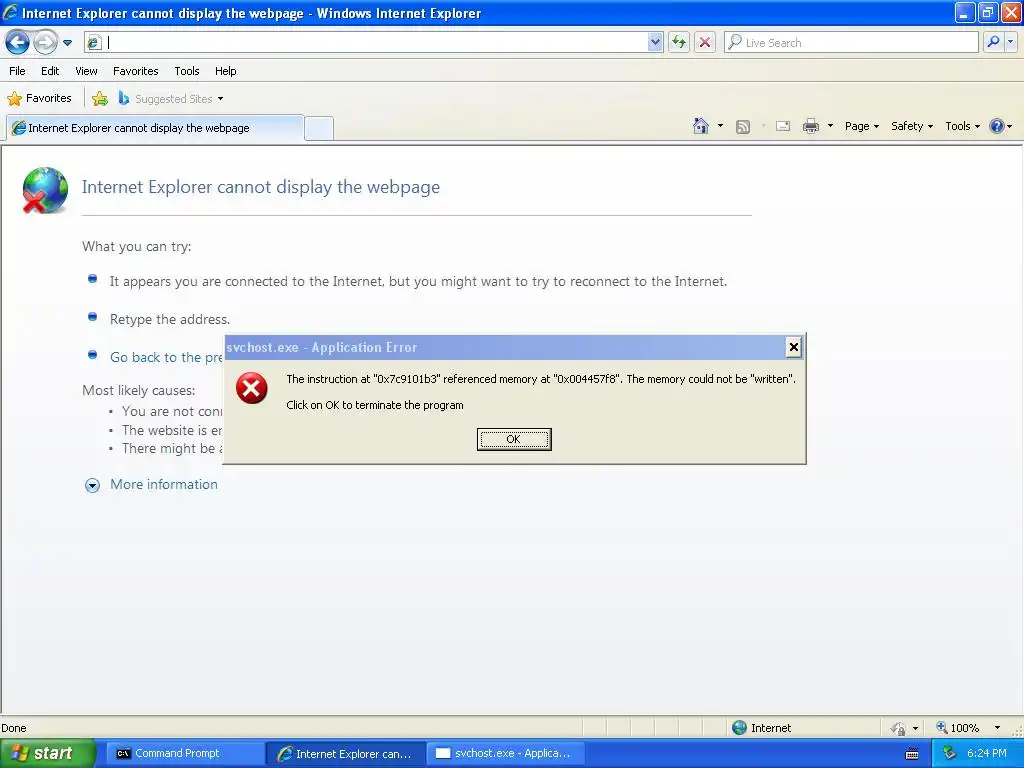Image resolution: width=1024 pixels, height=768 pixels.
Task: Expand the address bar history dropdown
Action: click(656, 42)
